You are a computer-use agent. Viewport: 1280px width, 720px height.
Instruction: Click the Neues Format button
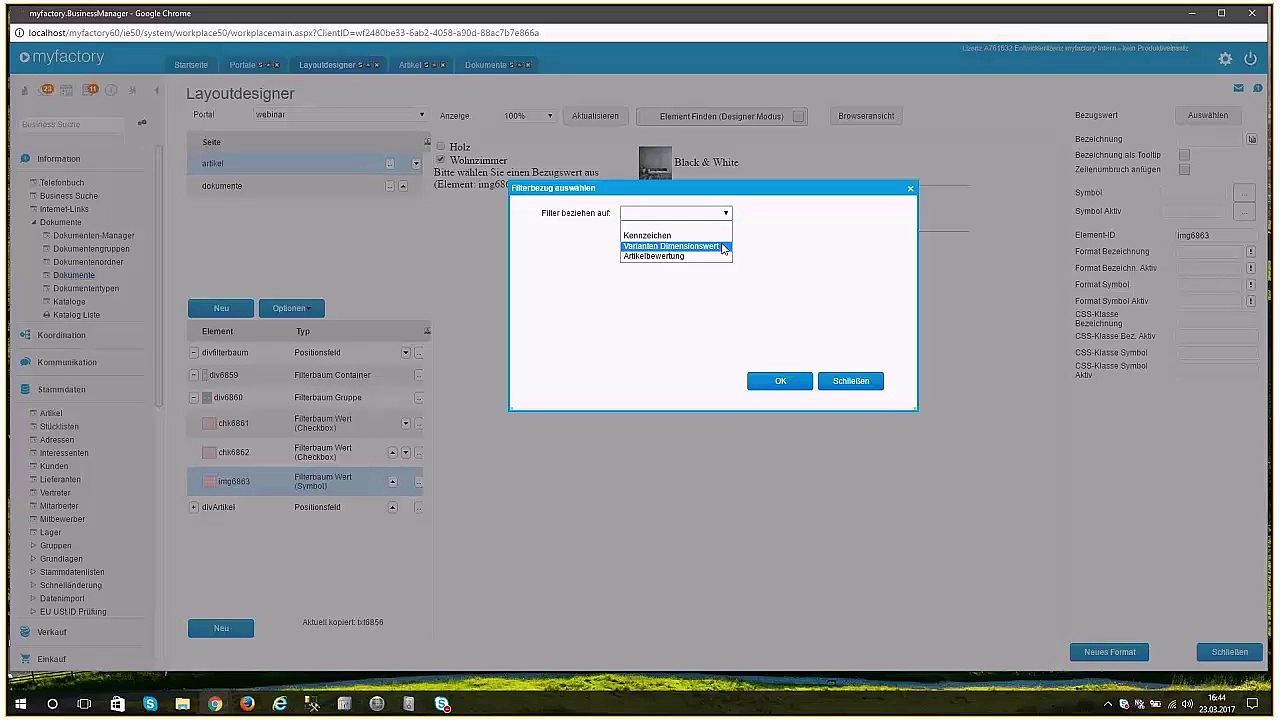[1110, 652]
